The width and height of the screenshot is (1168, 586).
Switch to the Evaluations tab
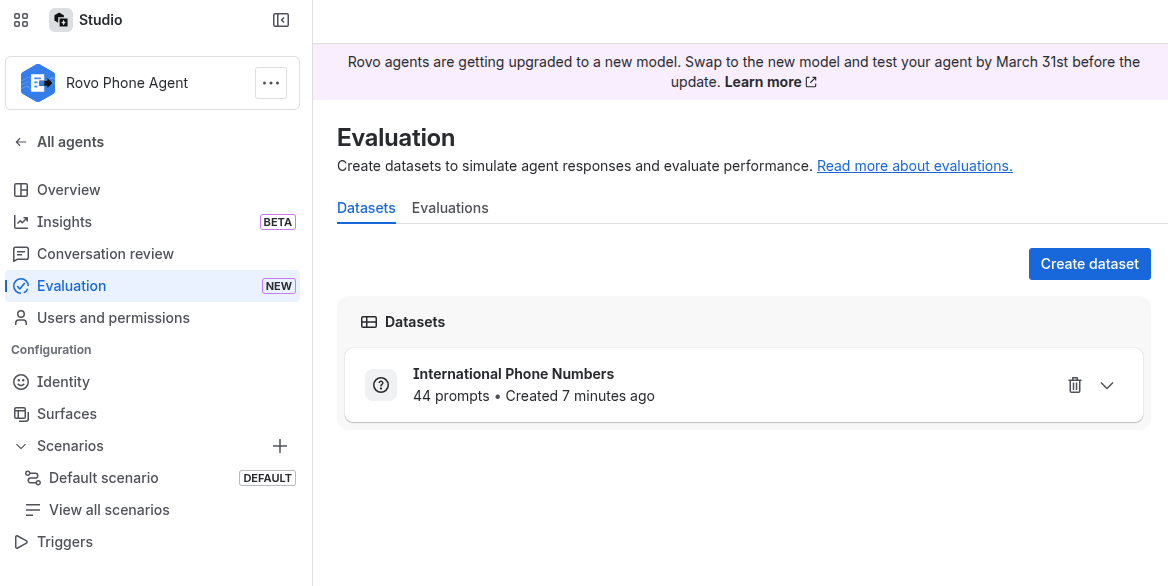[x=450, y=208]
